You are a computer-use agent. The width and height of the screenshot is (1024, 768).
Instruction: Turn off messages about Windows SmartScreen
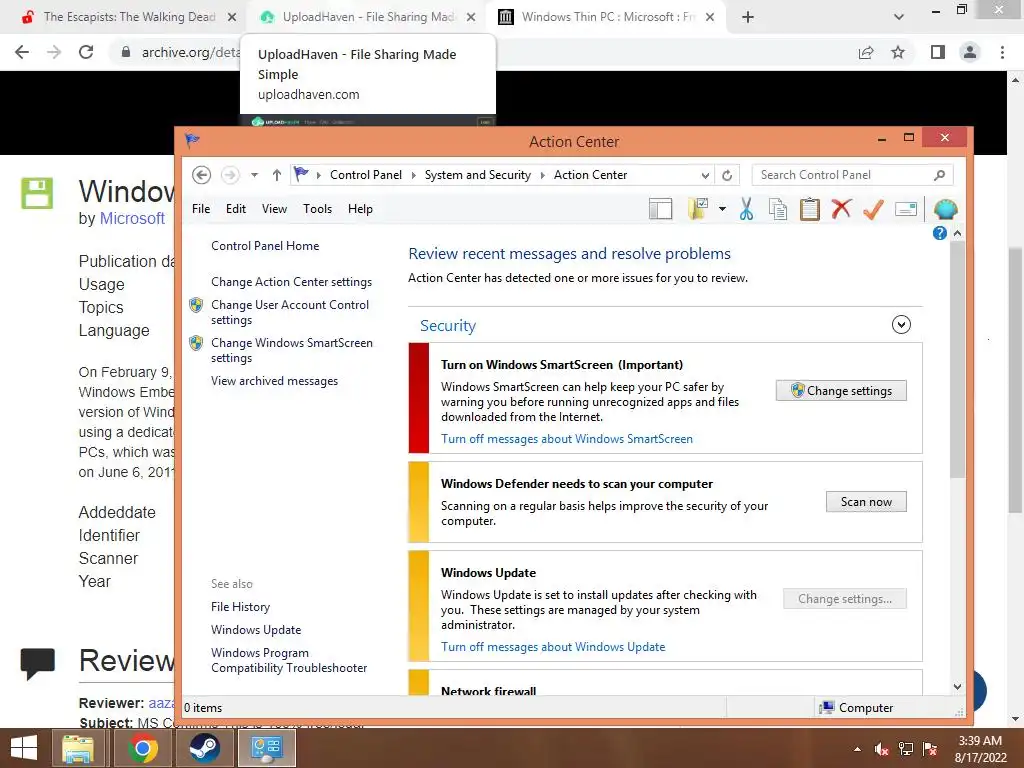[x=567, y=439]
